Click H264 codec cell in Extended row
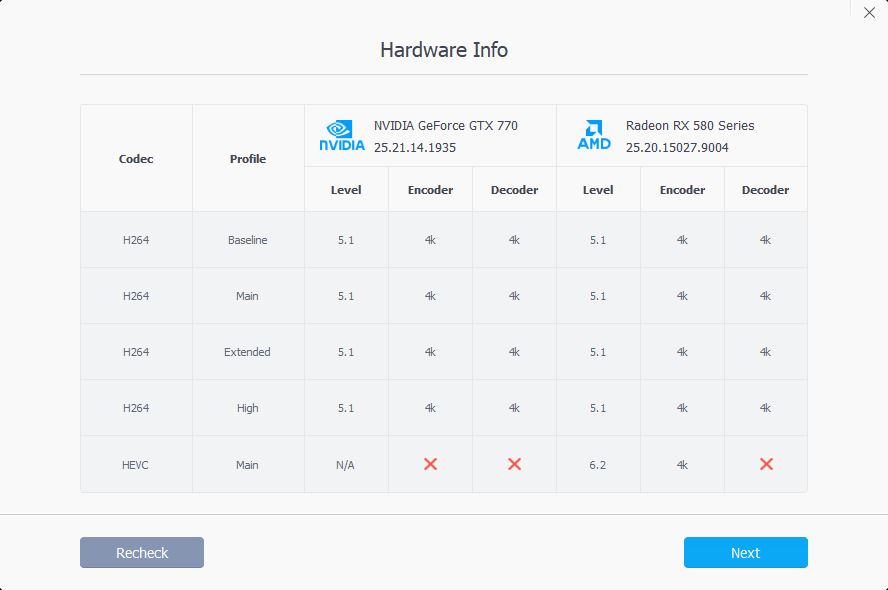 click(x=136, y=352)
